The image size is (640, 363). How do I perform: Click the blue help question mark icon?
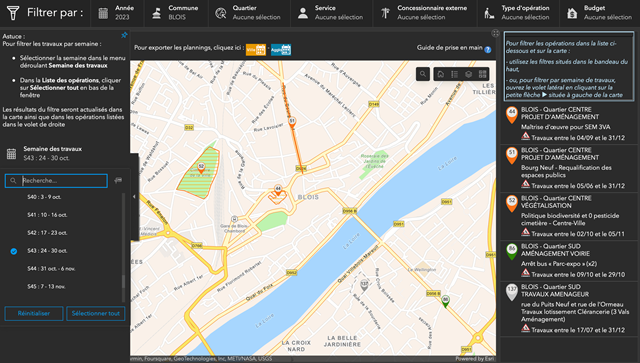488,49
